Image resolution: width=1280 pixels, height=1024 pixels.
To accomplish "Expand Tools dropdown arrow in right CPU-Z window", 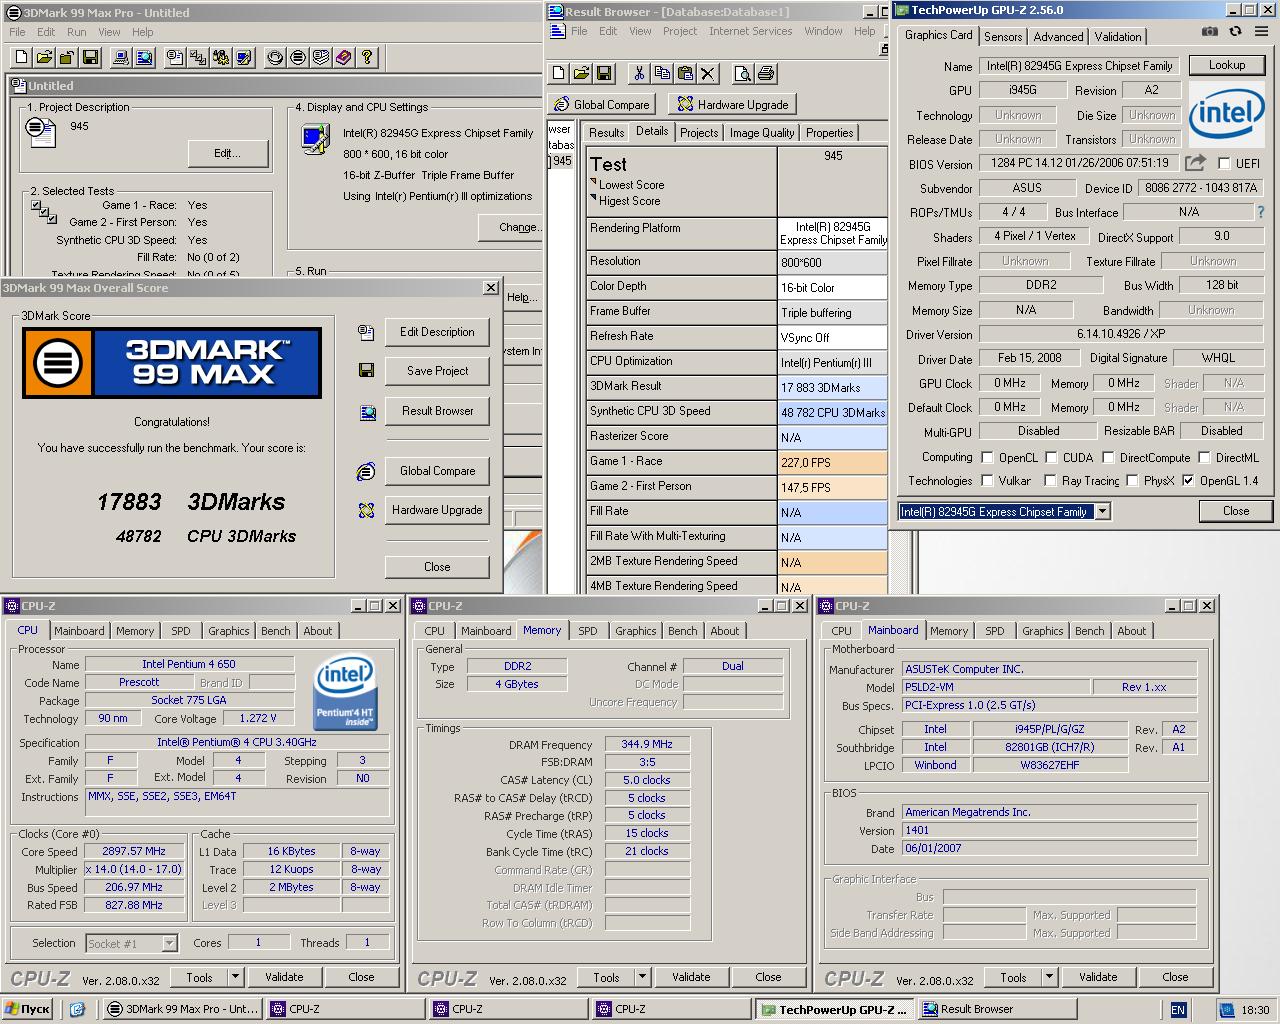I will pos(1050,977).
